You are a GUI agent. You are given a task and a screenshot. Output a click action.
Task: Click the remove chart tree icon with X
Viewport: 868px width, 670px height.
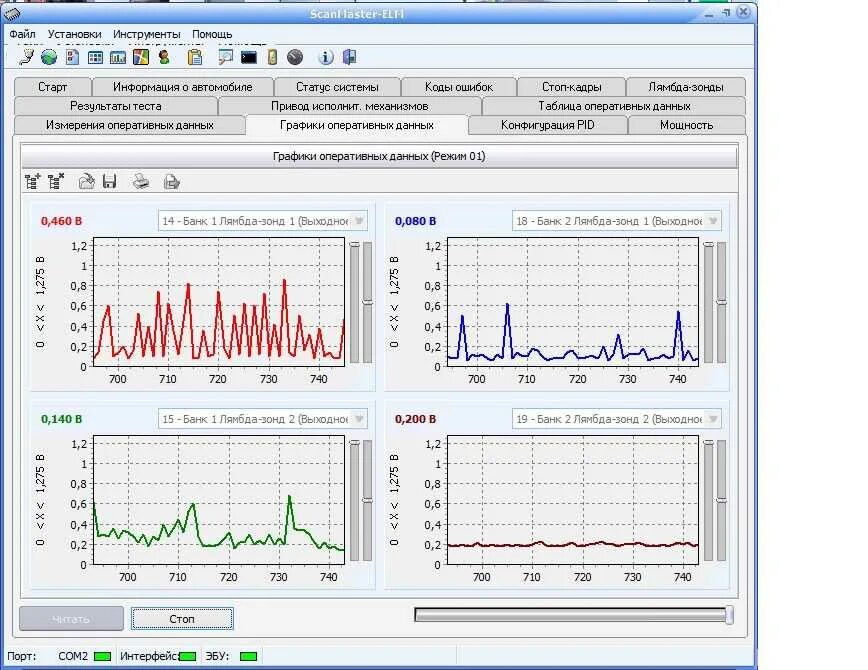[x=56, y=181]
